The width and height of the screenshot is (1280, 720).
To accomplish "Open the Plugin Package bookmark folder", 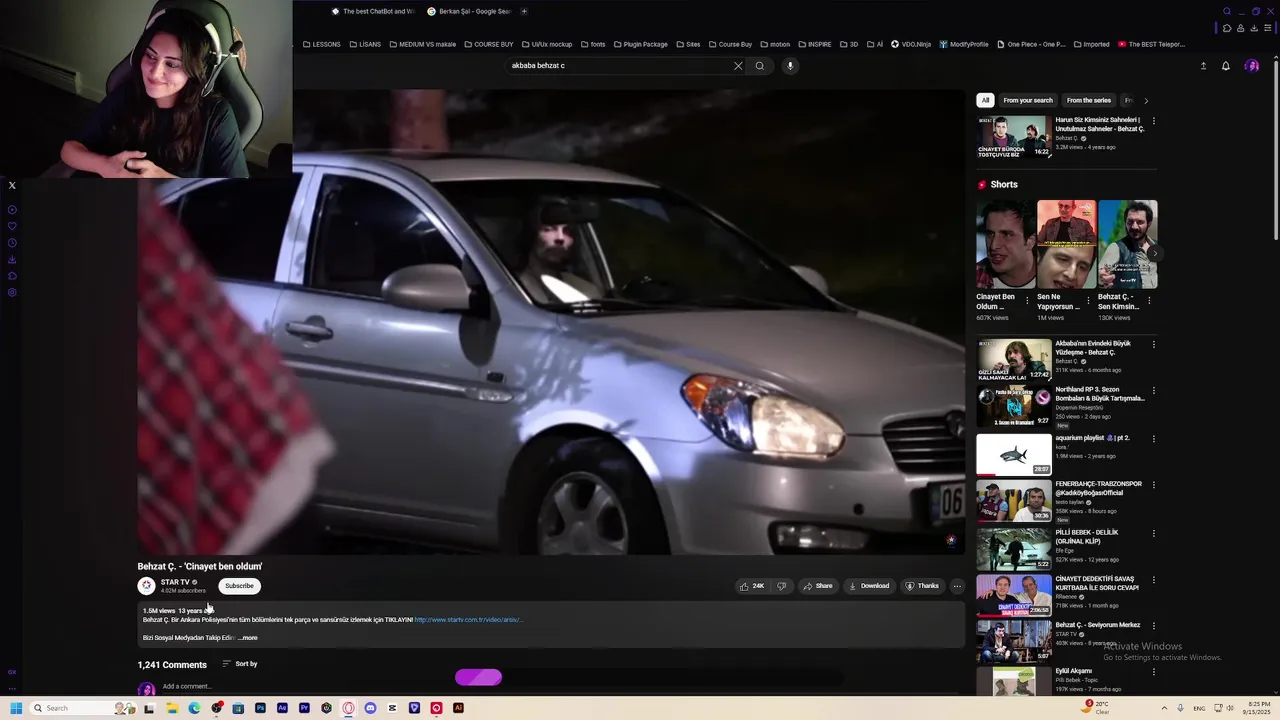I will pos(640,44).
